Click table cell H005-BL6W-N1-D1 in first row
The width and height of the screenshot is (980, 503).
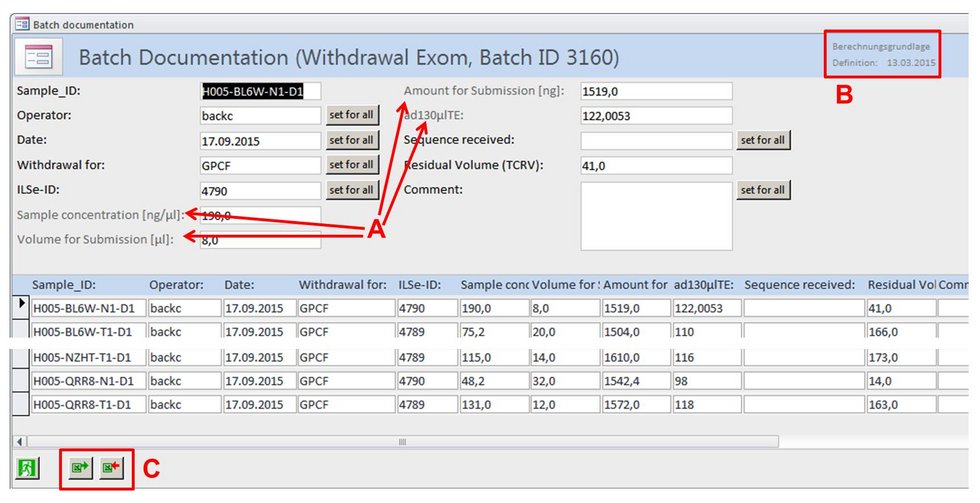pos(89,308)
